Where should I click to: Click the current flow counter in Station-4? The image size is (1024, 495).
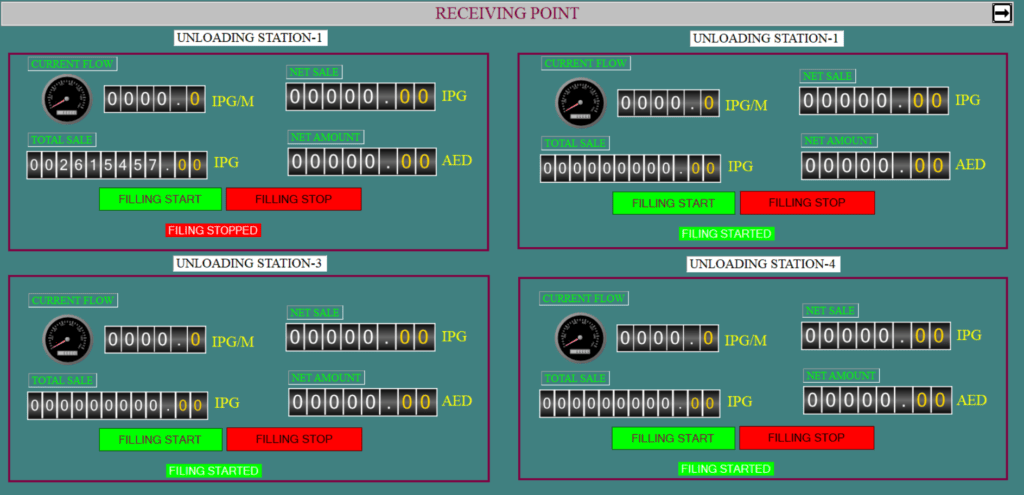click(668, 338)
